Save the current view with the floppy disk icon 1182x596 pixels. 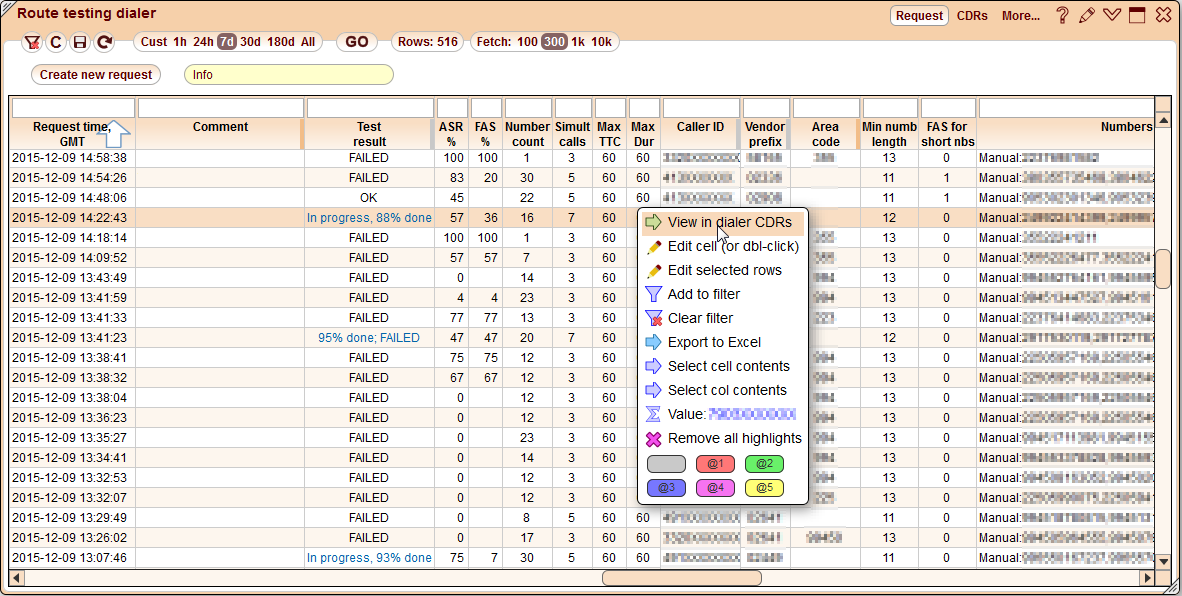[82, 42]
